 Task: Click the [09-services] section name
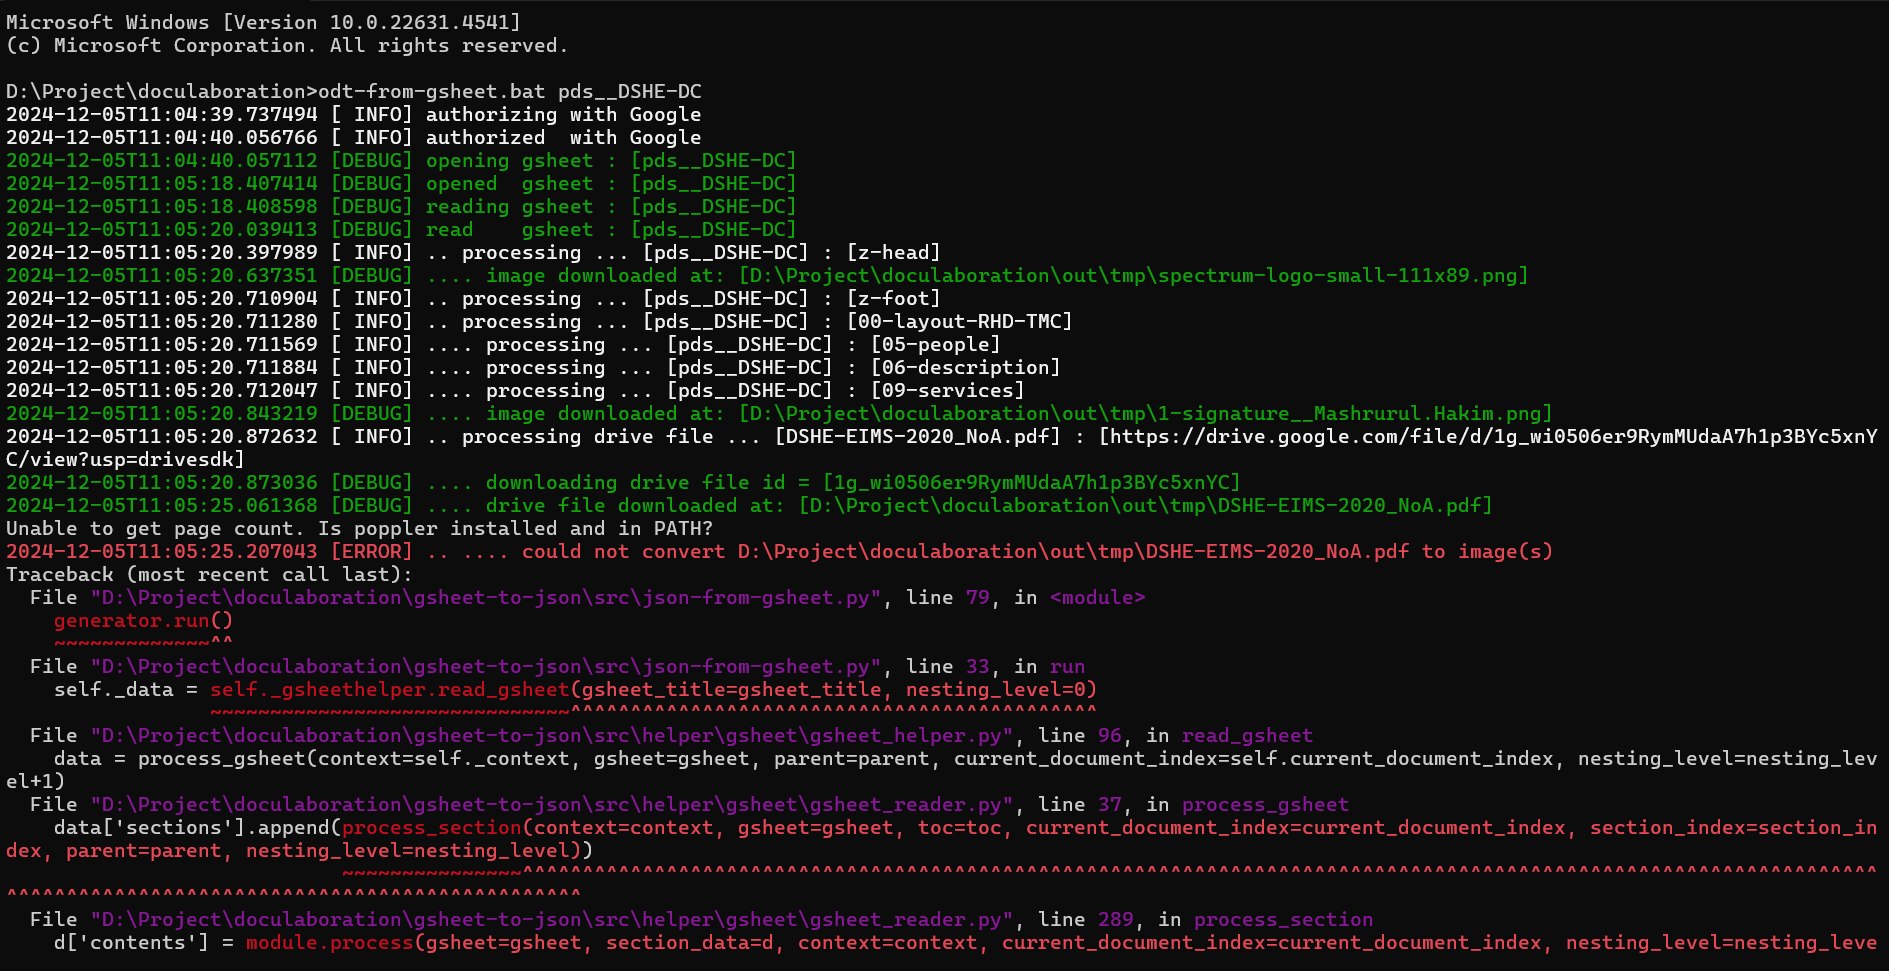point(947,391)
